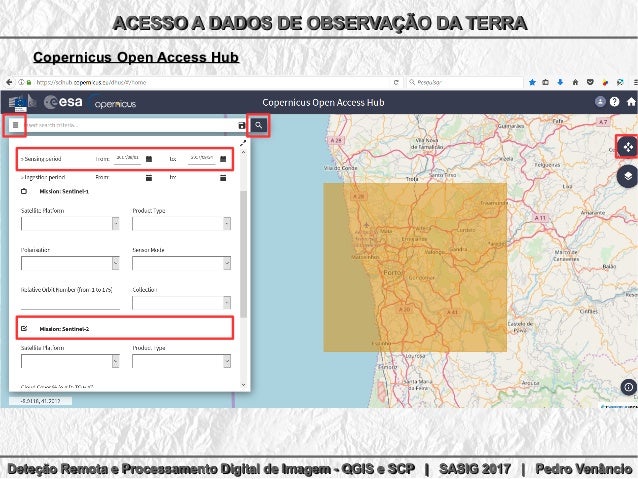
Task: Open Sentinel-1 Satellite Platform dropdown
Action: point(70,223)
